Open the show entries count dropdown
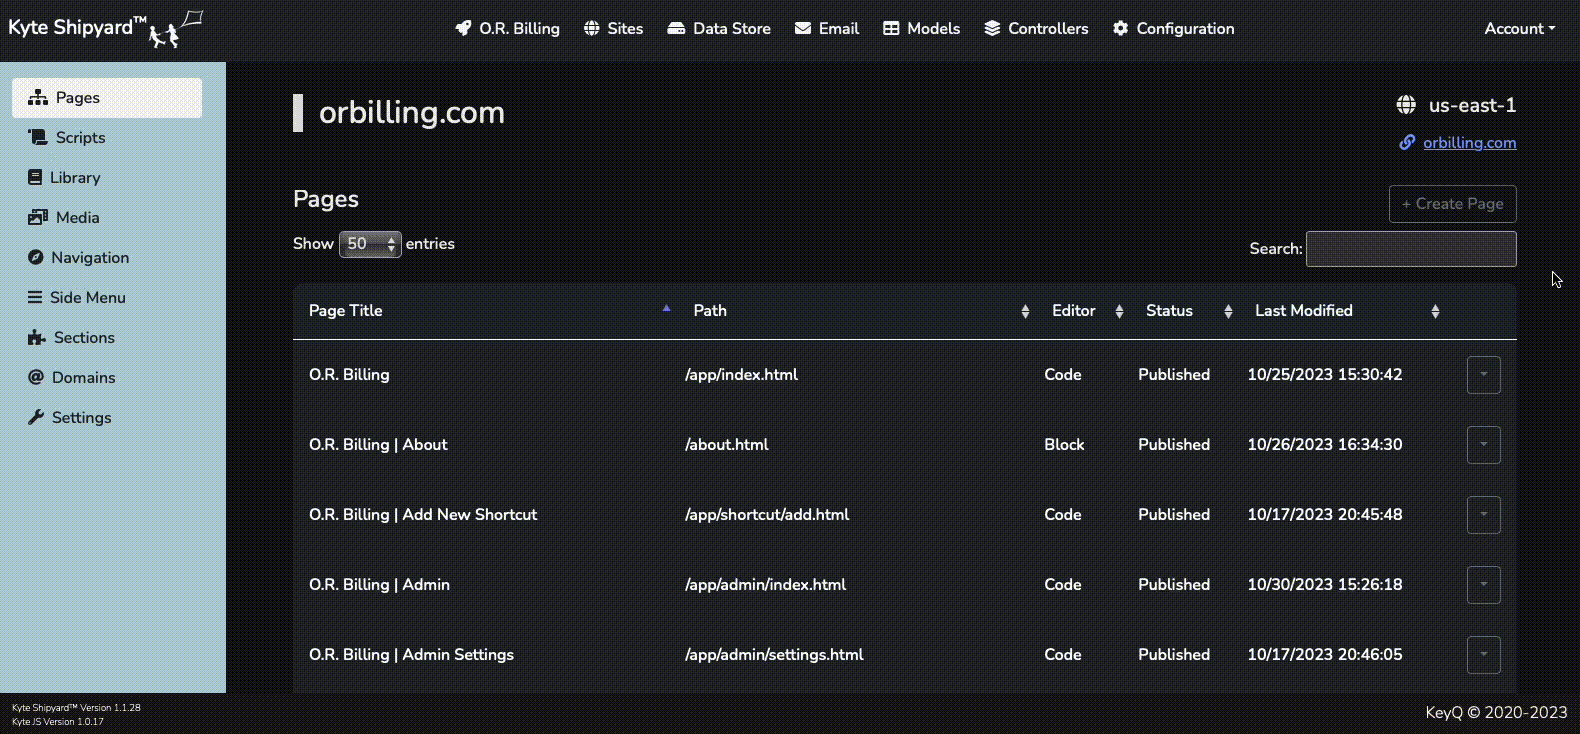 (370, 244)
